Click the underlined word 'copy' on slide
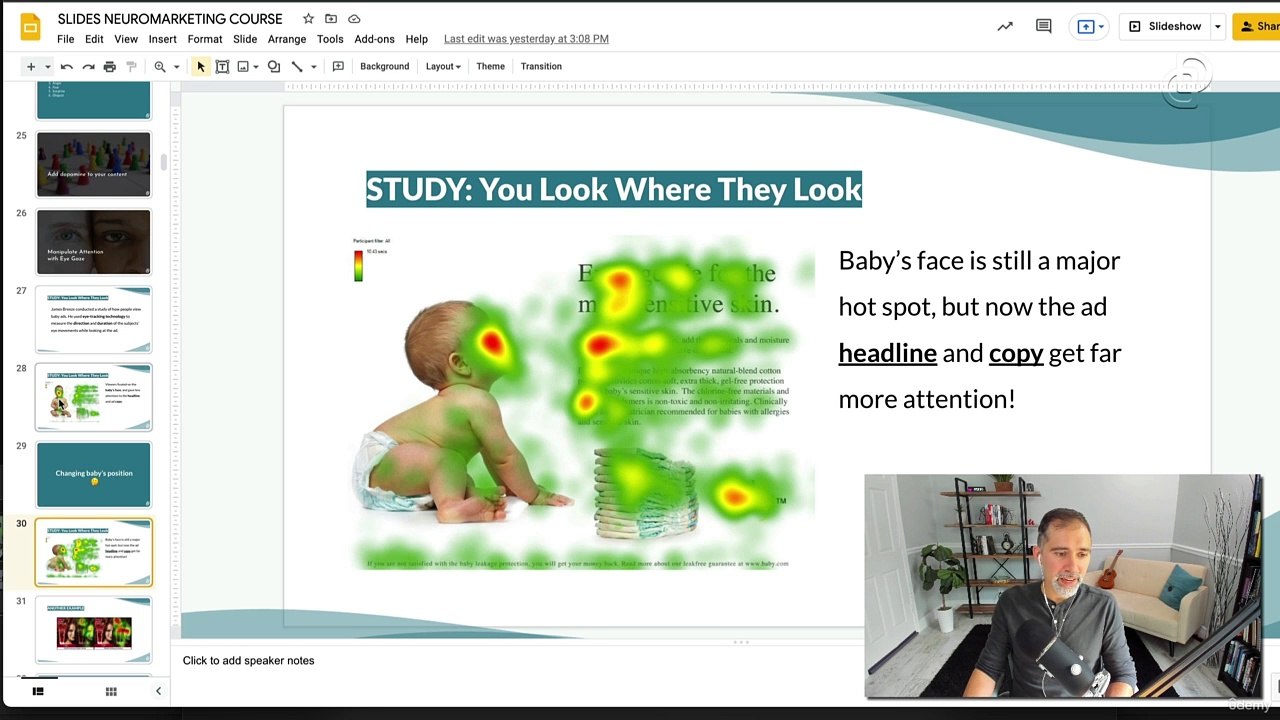 point(1016,353)
